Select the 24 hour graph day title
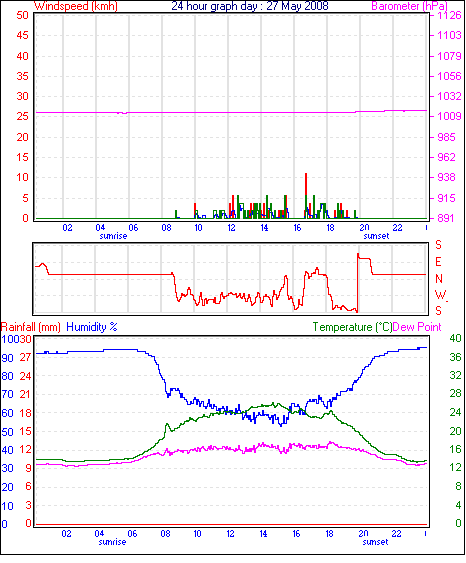The width and height of the screenshot is (466, 563). [250, 6]
